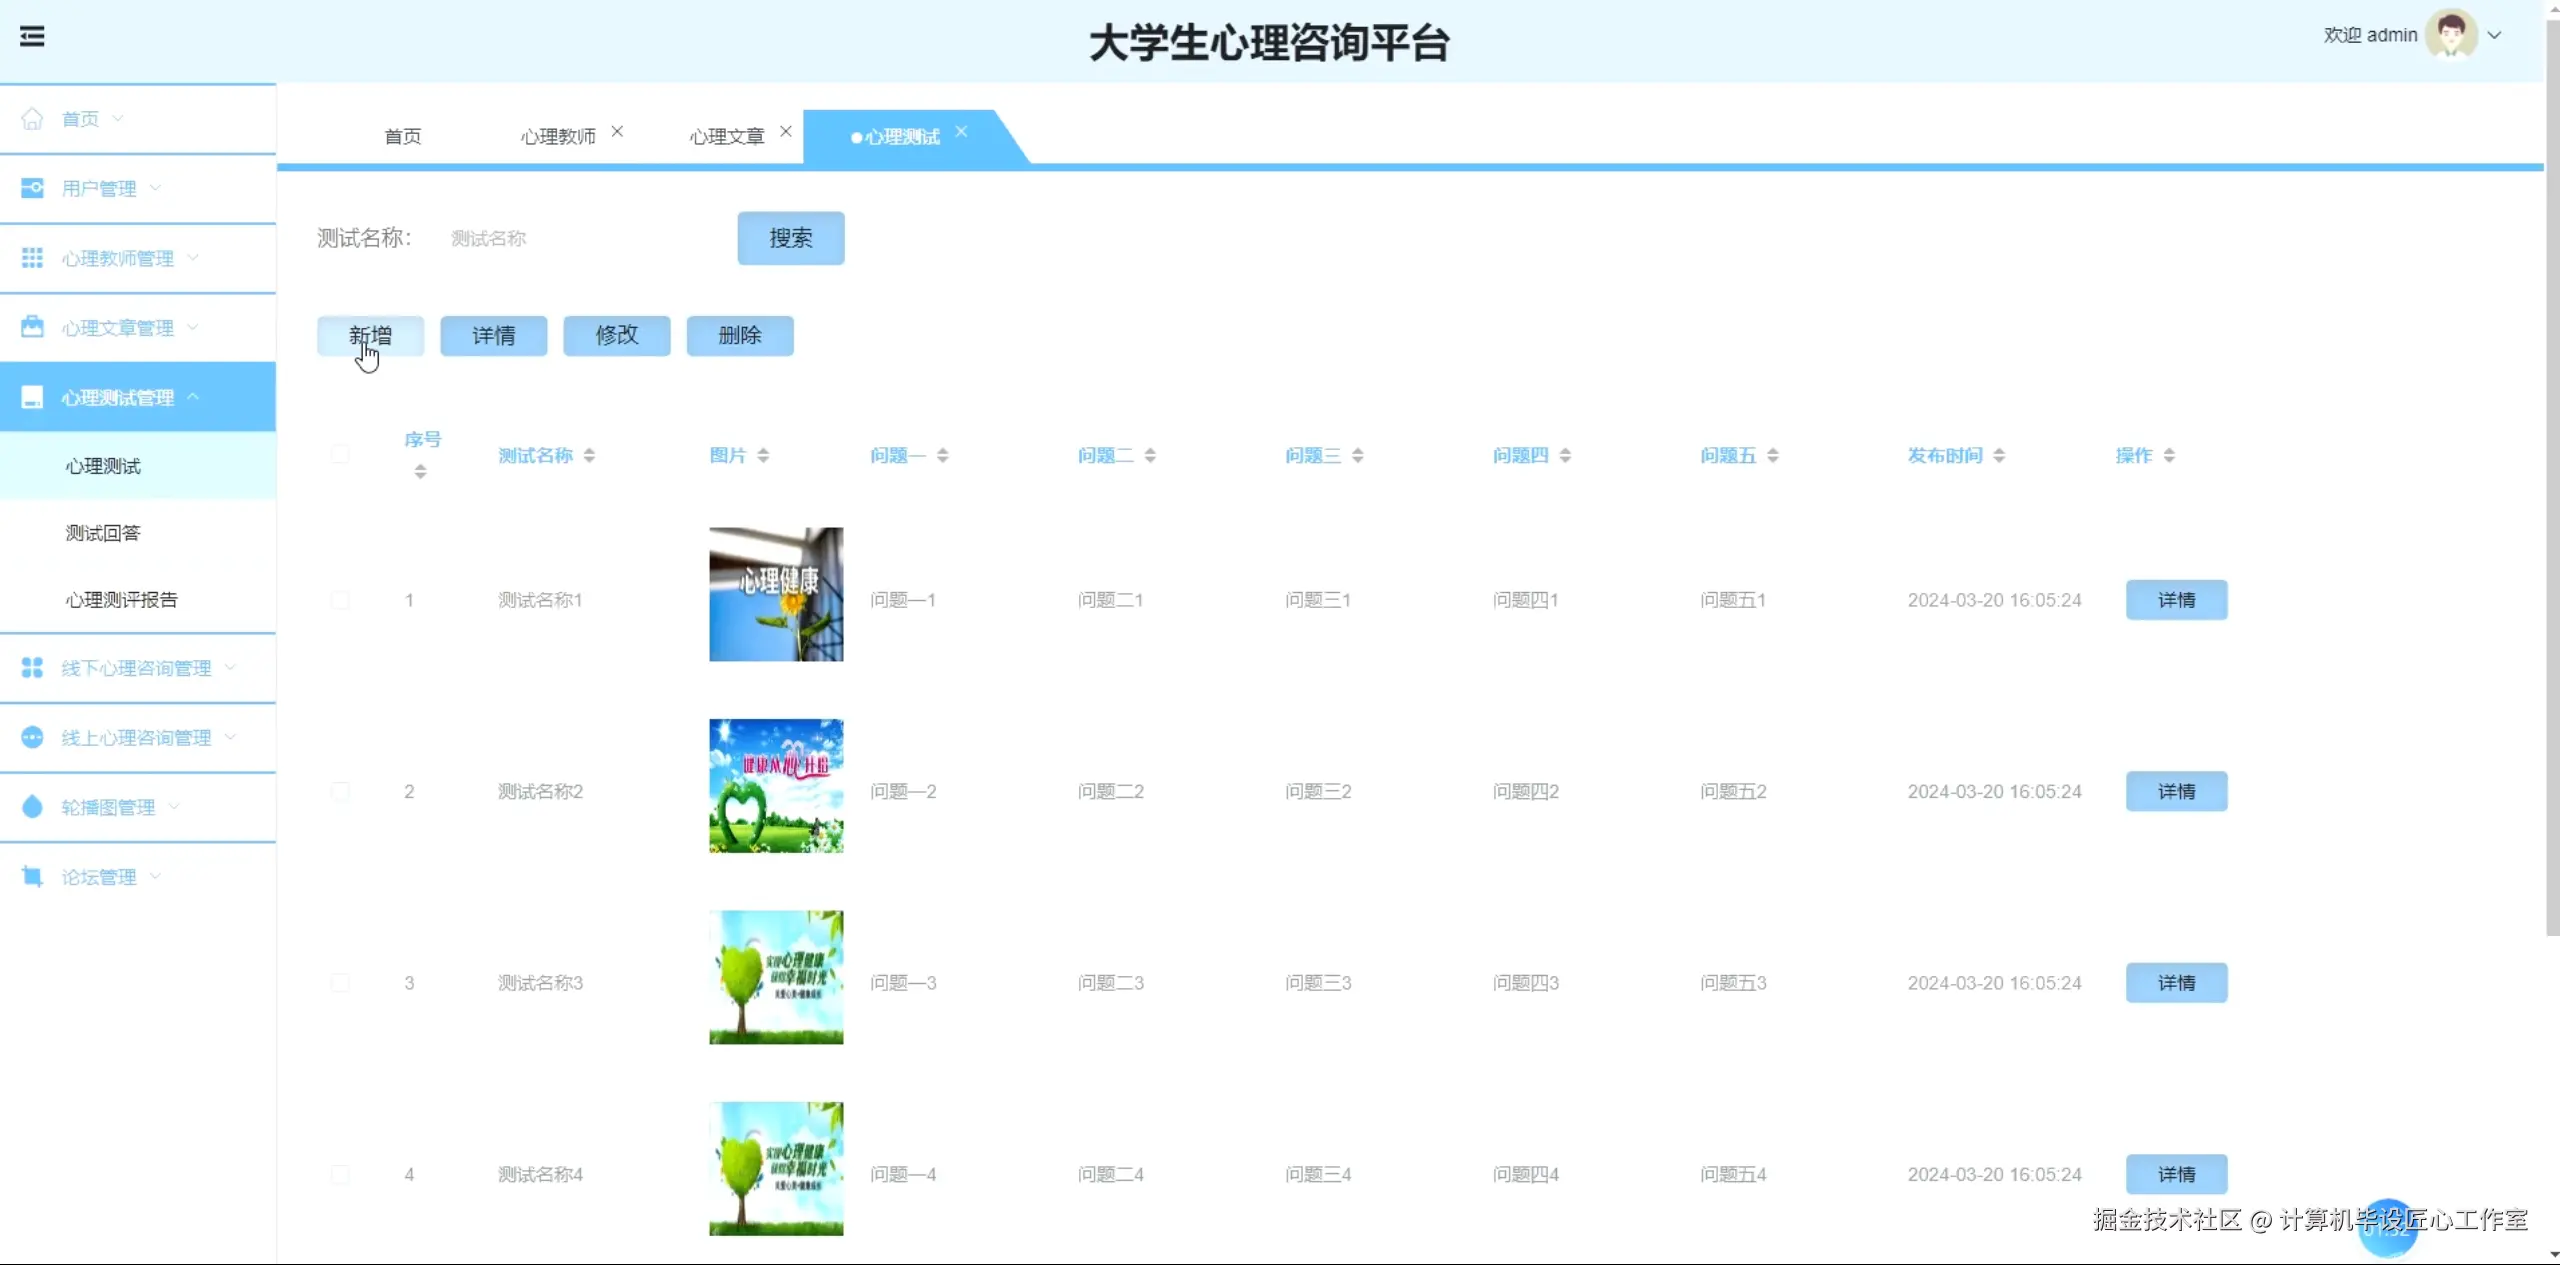The image size is (2560, 1265).
Task: Click the 删除 button
Action: click(740, 336)
